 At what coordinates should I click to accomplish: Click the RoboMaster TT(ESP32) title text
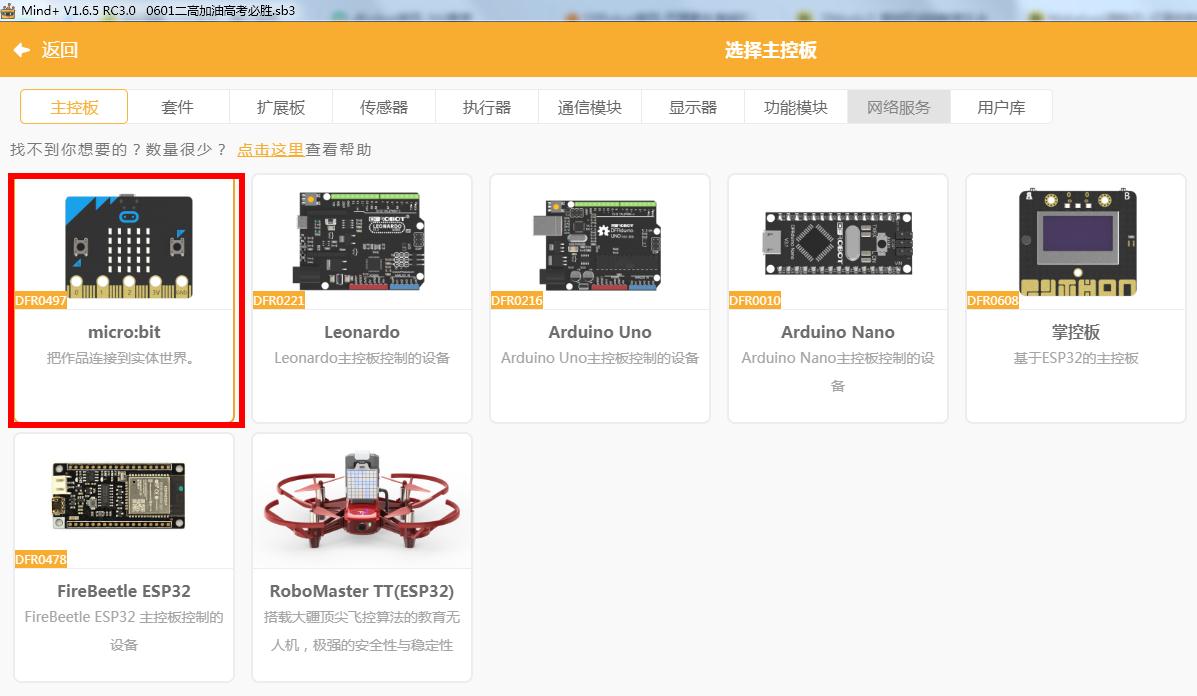pos(362,591)
